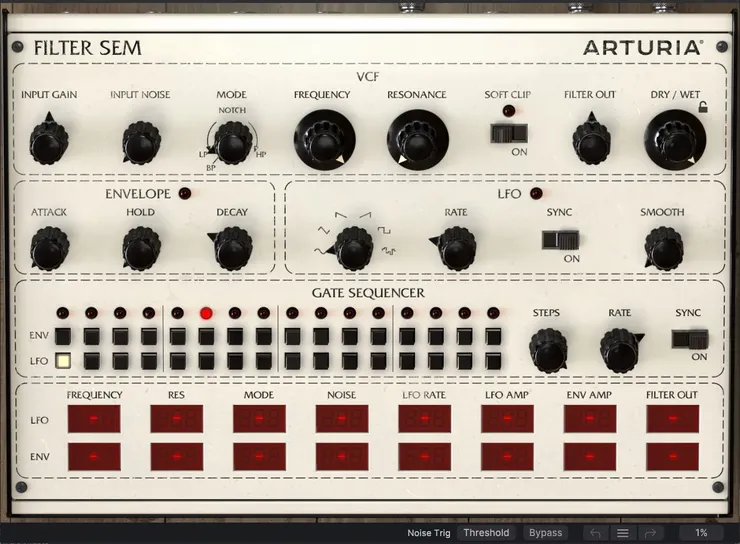Disable the lit LFO gate step 1

(x=63, y=361)
